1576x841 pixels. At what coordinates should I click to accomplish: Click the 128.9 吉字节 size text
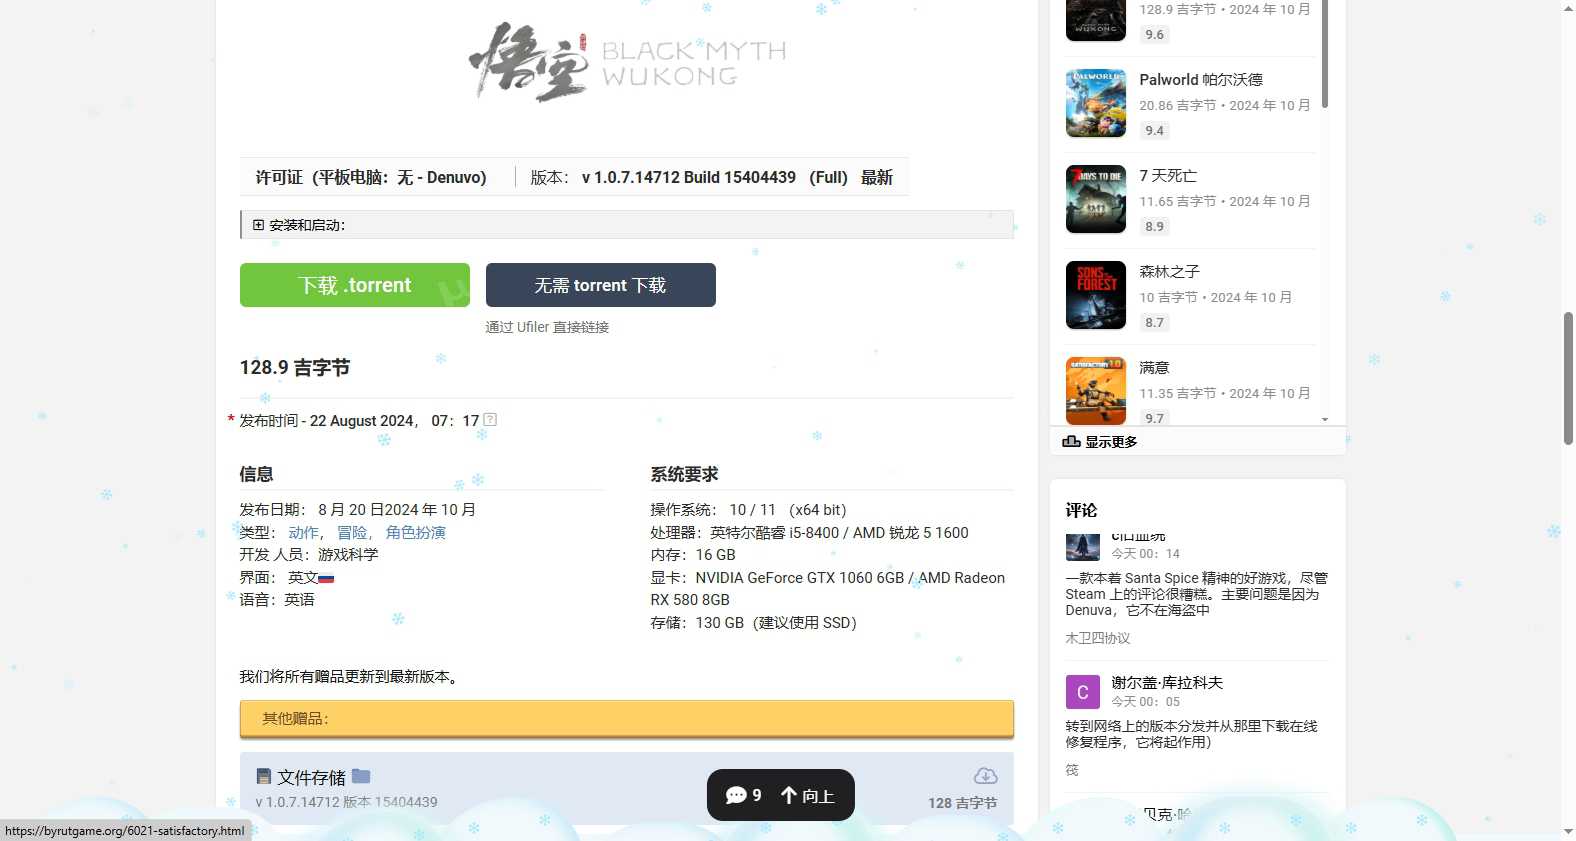click(295, 367)
